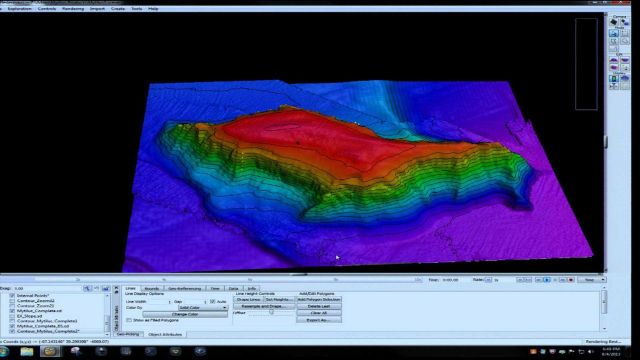Click the blue play button in time controls
This screenshot has width=640, height=360.
[x=547, y=280]
